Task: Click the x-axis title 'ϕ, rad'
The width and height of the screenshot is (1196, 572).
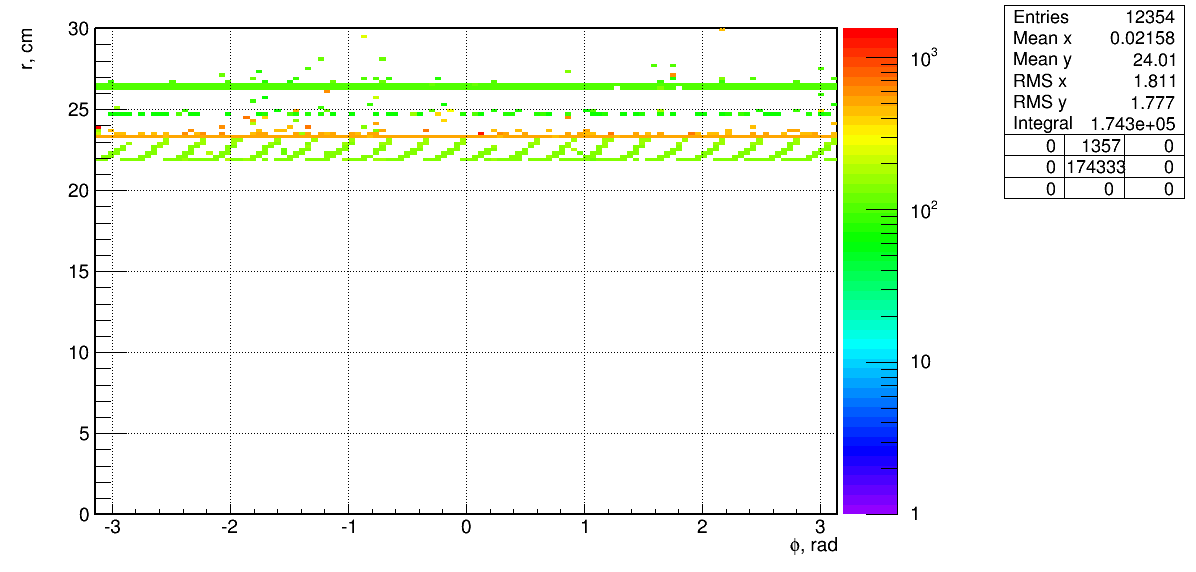Action: click(814, 546)
